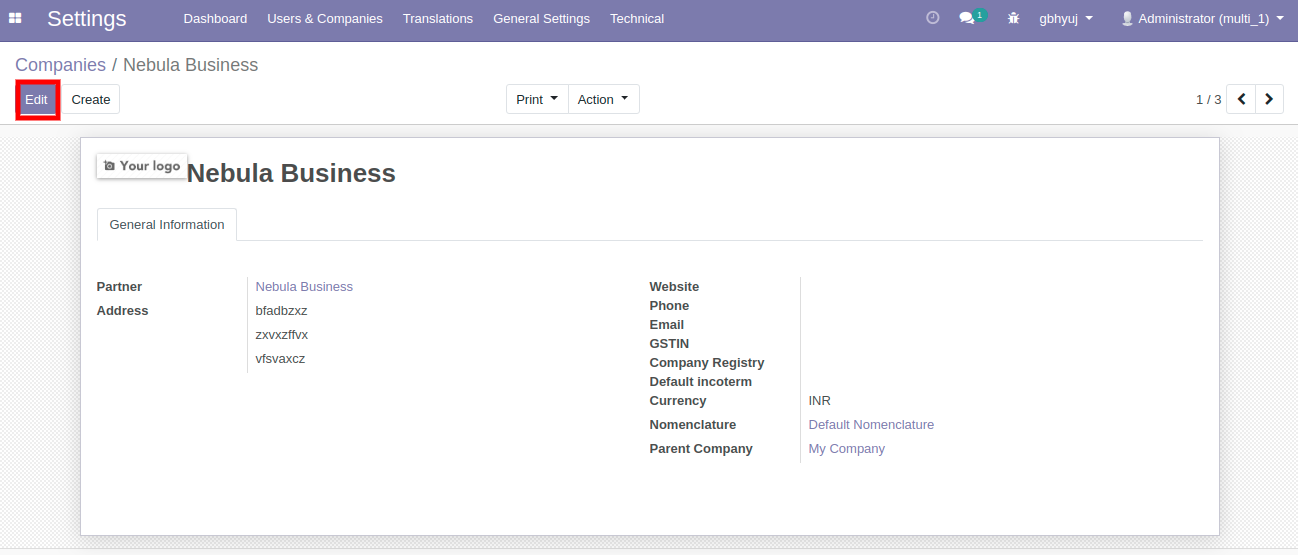The image size is (1298, 555).
Task: Open the Technical menu
Action: (x=637, y=18)
